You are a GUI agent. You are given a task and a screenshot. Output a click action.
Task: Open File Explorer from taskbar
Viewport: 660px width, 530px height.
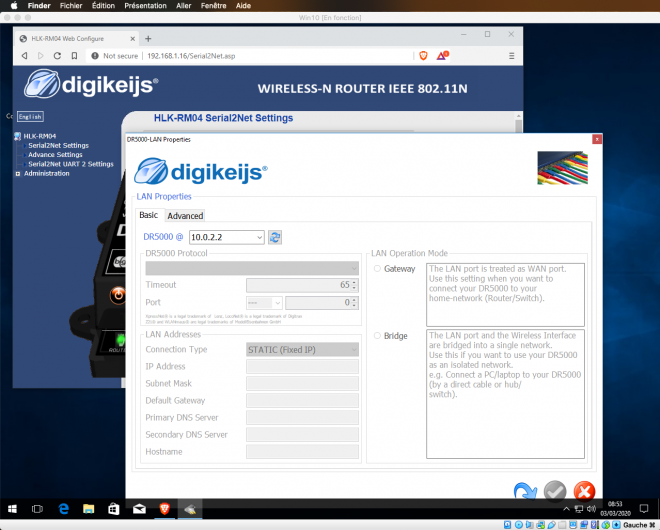pos(88,509)
